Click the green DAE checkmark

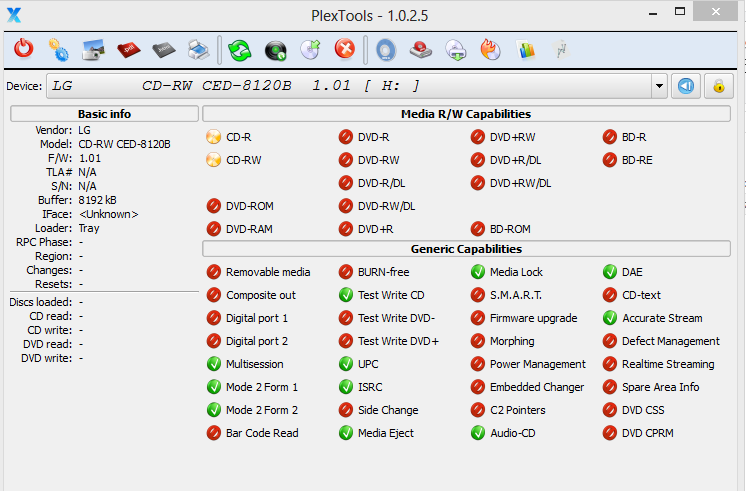[x=610, y=272]
